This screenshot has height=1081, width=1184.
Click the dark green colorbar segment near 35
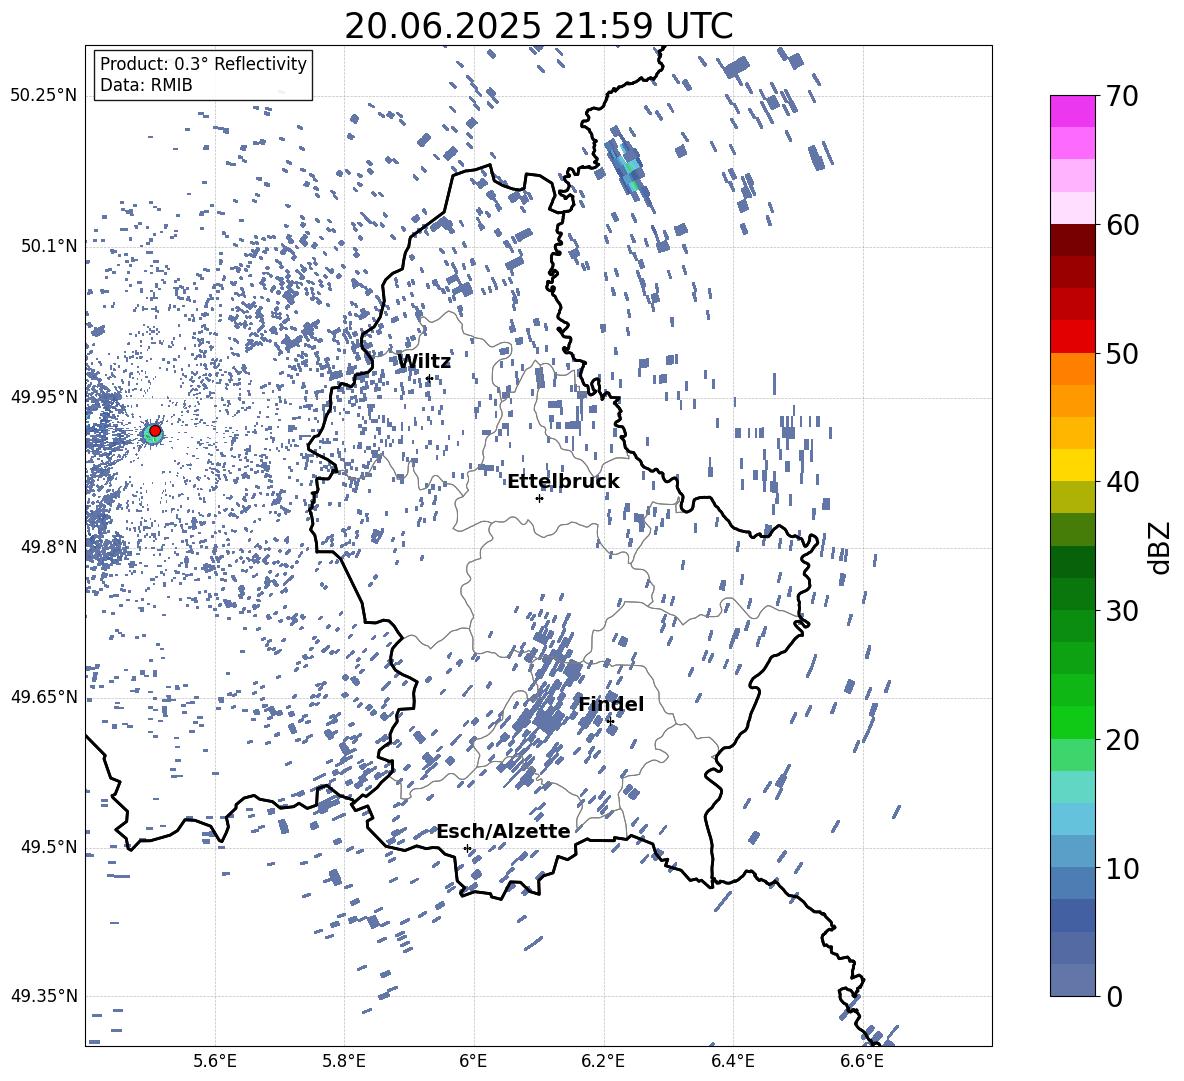[x=1073, y=562]
